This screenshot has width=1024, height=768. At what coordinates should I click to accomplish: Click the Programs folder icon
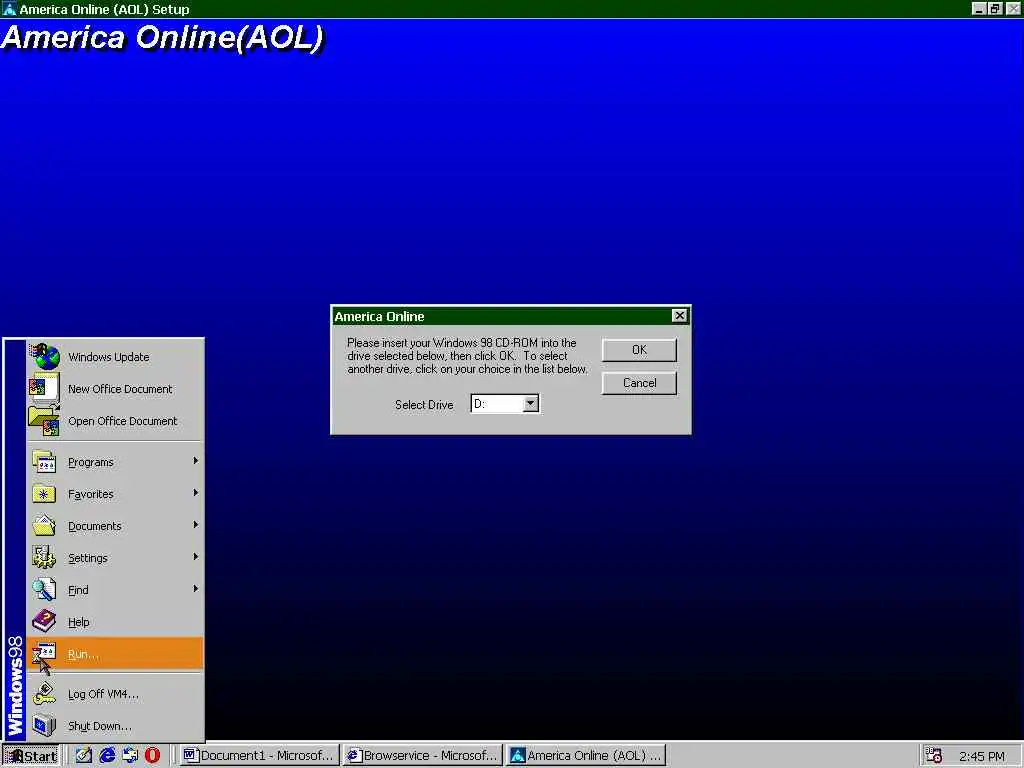[44, 462]
